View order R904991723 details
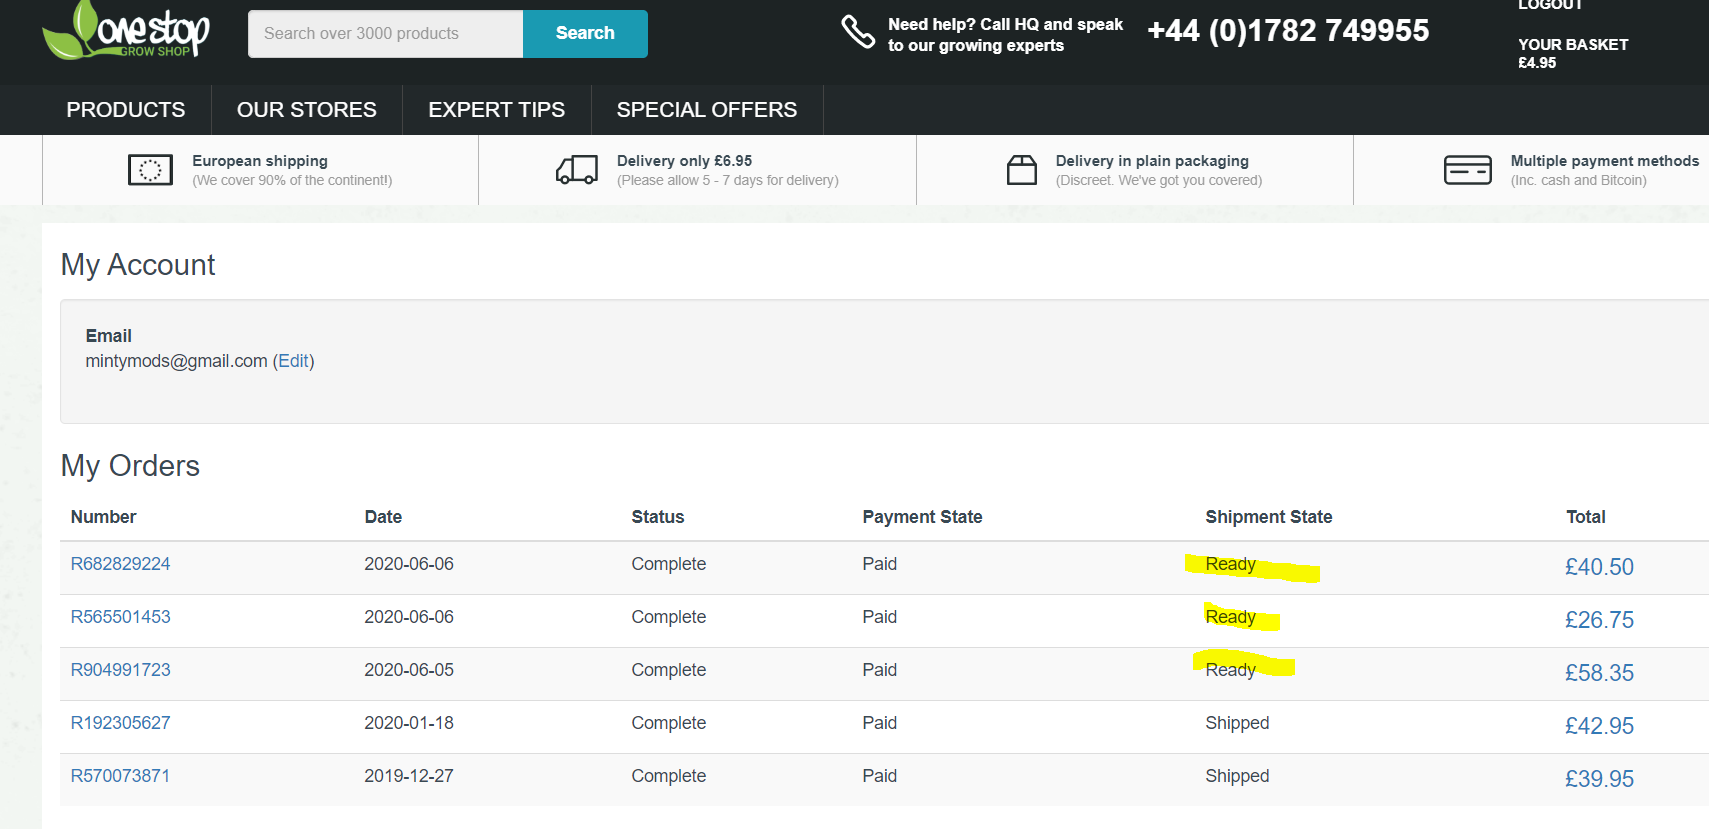This screenshot has width=1709, height=829. (x=120, y=670)
